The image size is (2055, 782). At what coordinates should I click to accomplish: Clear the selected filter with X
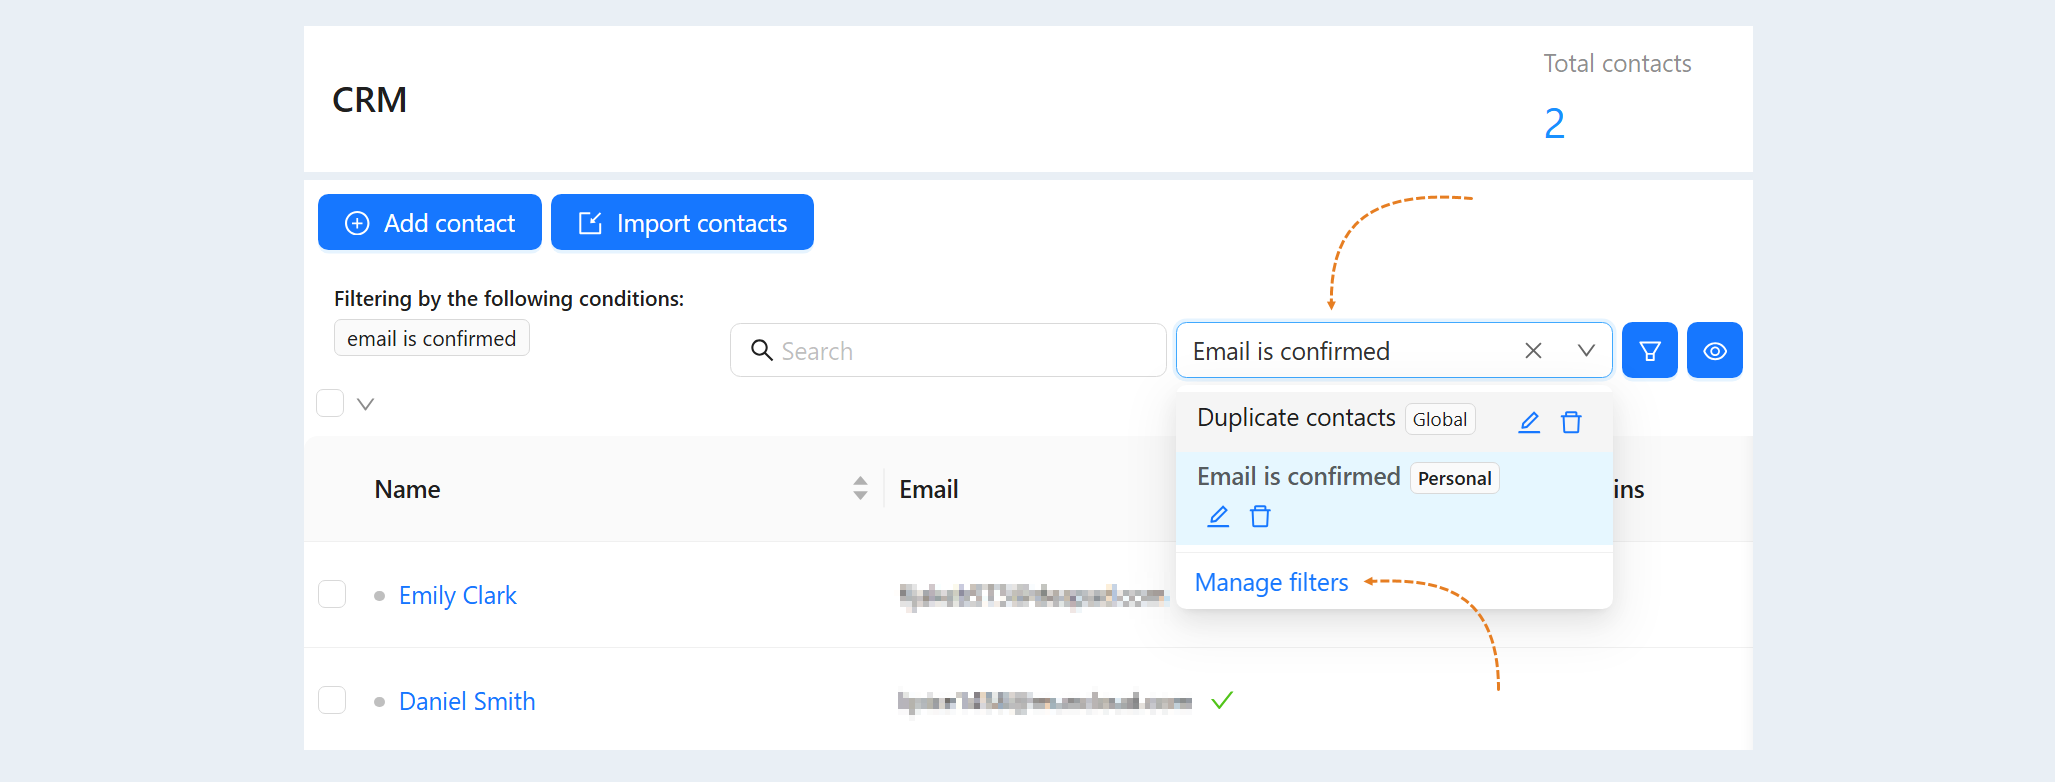click(1533, 350)
